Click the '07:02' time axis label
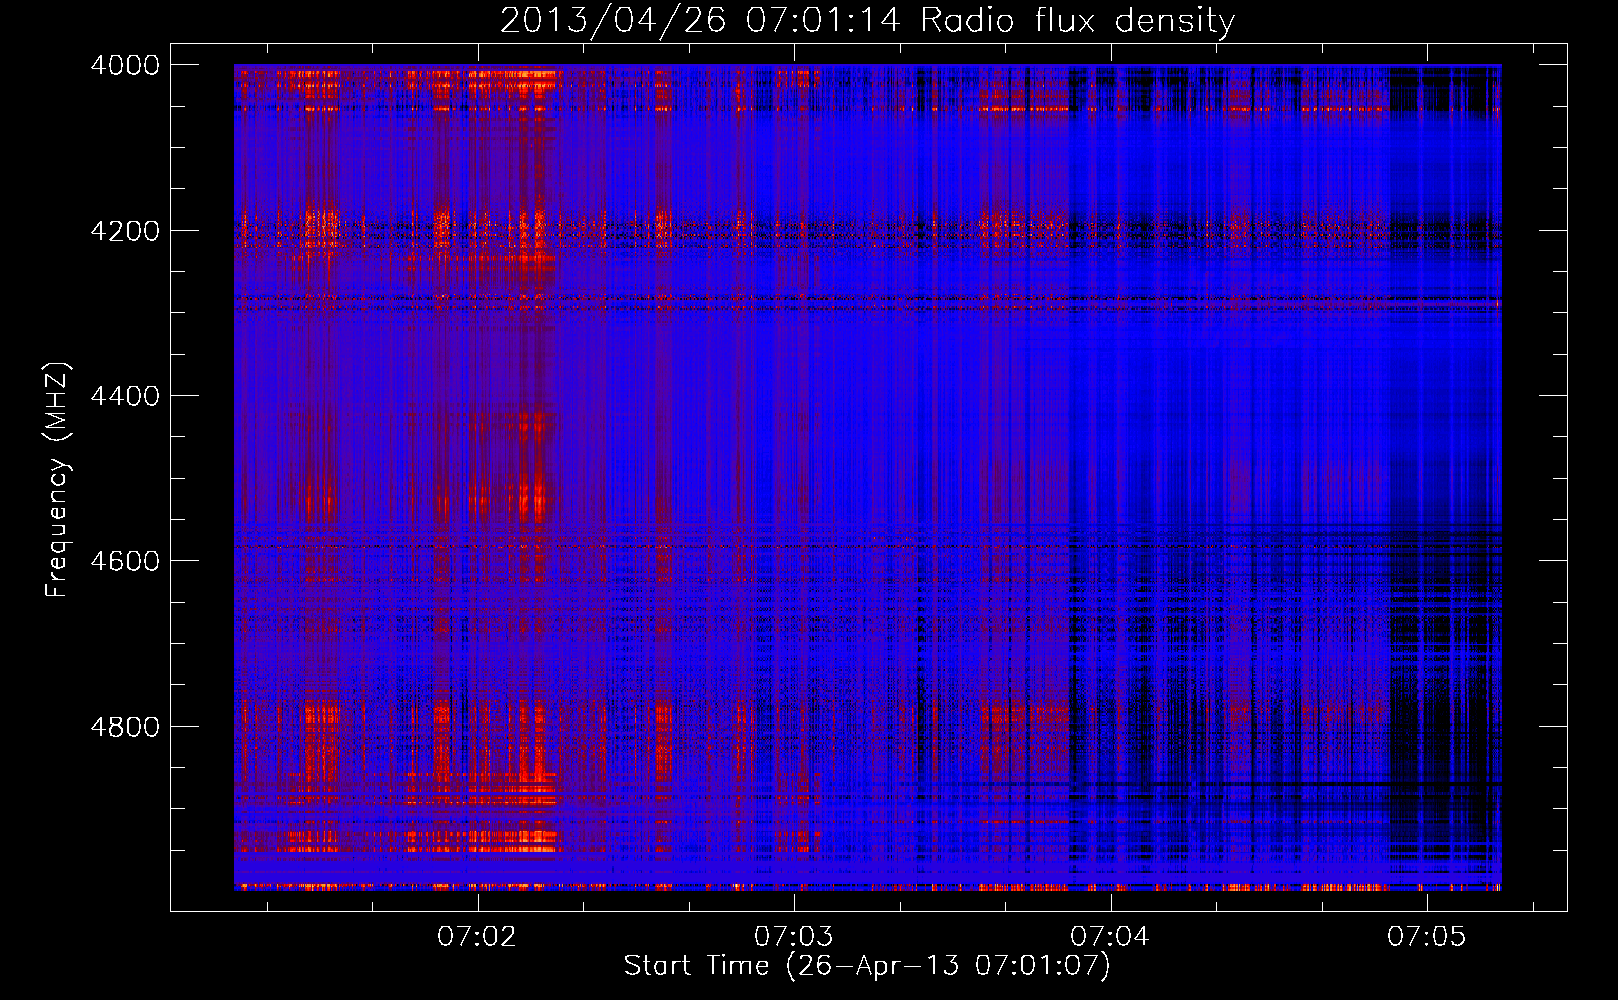The width and height of the screenshot is (1618, 1000). coord(477,936)
